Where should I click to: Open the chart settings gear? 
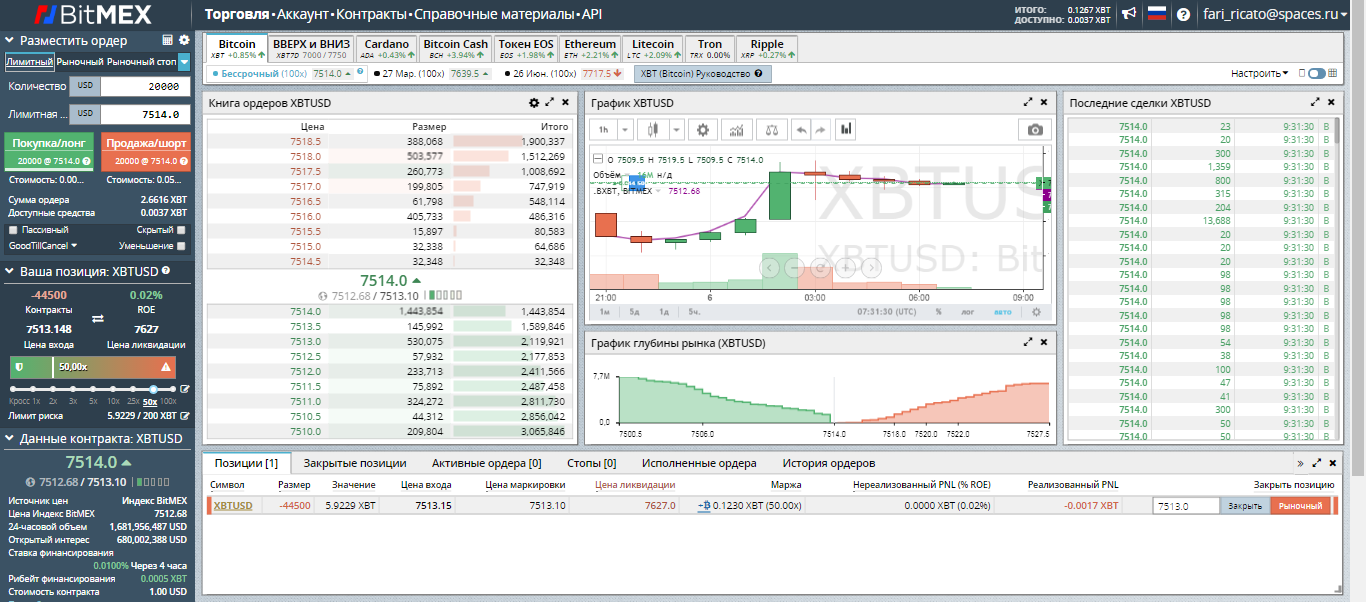[x=703, y=129]
